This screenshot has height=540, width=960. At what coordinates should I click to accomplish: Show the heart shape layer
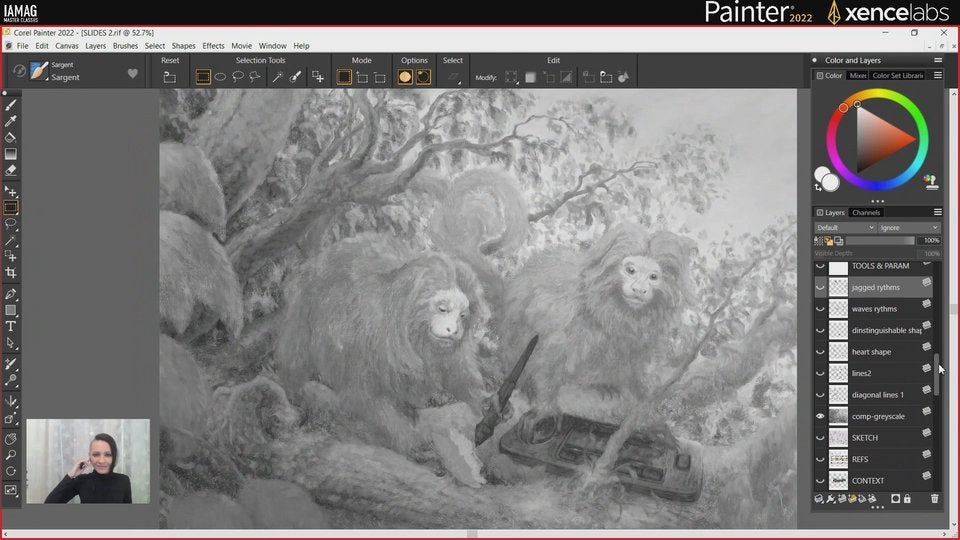(x=820, y=352)
